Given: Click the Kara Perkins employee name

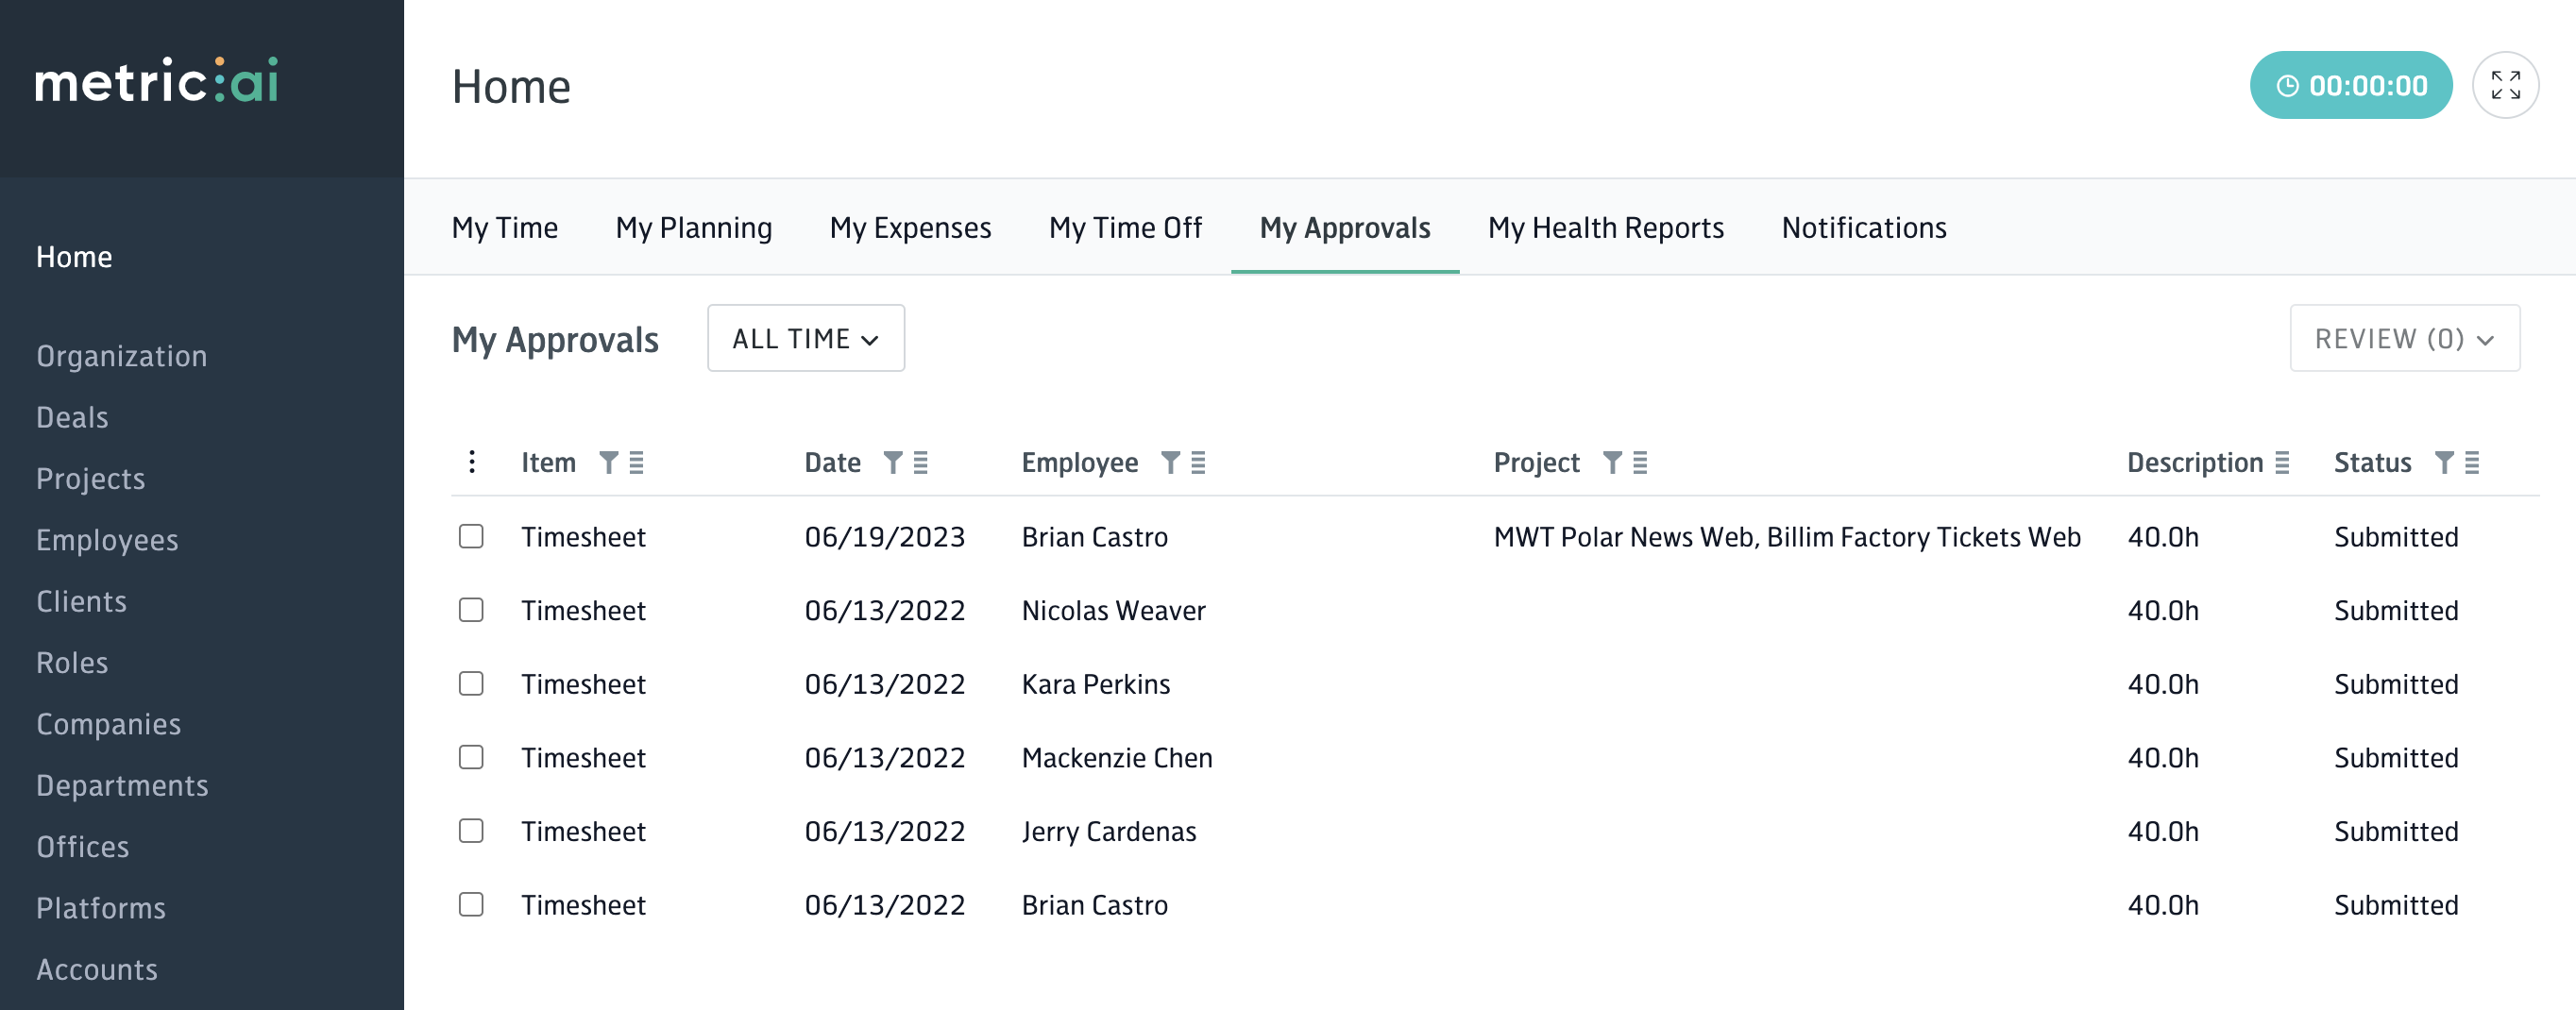Looking at the screenshot, I should tap(1095, 684).
